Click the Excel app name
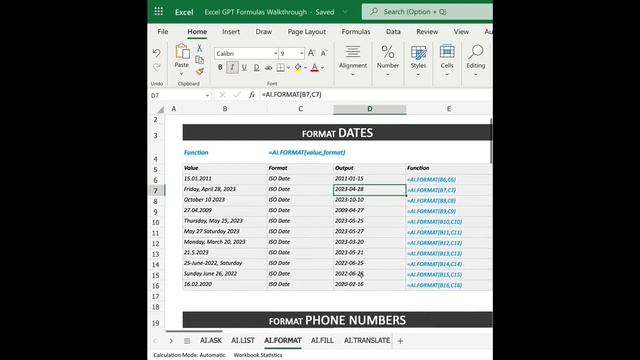Viewport: 640px width, 360px height. [184, 12]
